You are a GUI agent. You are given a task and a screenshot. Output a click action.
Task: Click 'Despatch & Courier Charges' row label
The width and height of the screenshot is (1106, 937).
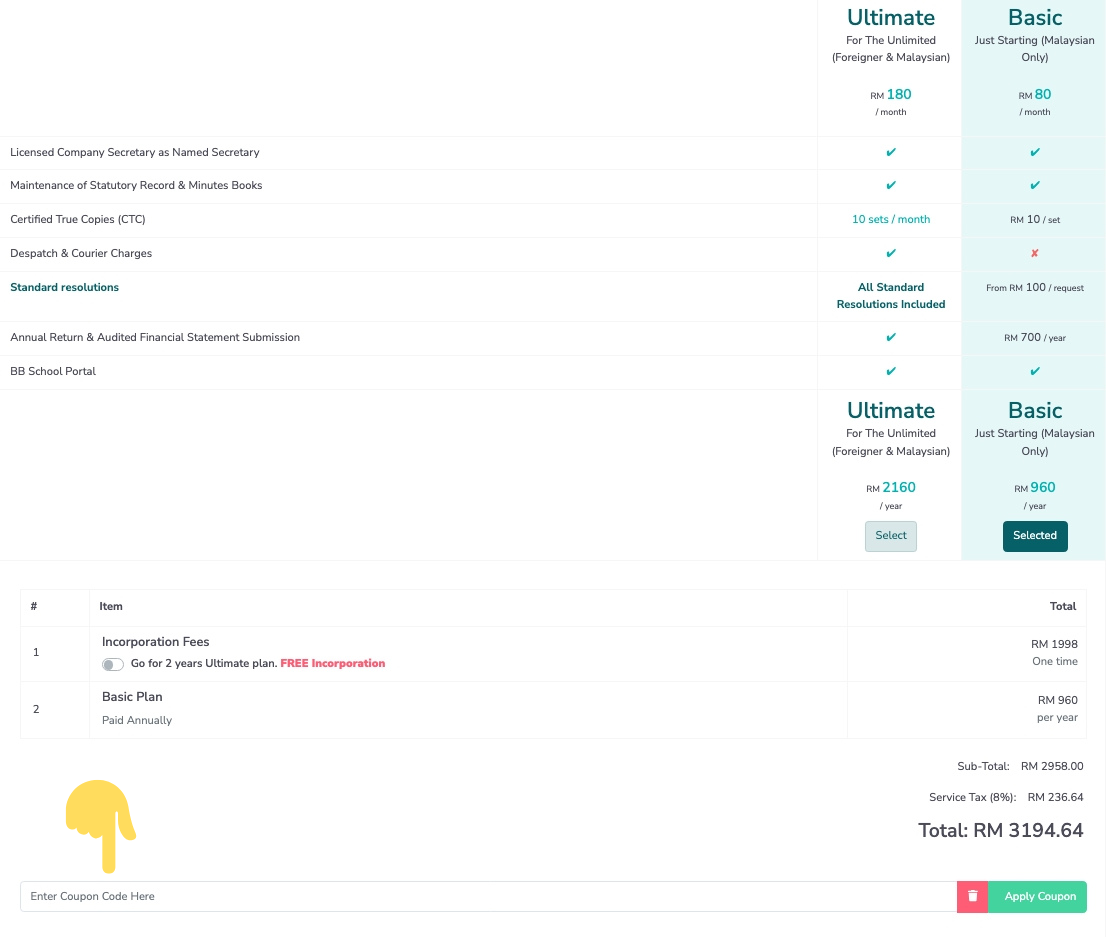(81, 253)
